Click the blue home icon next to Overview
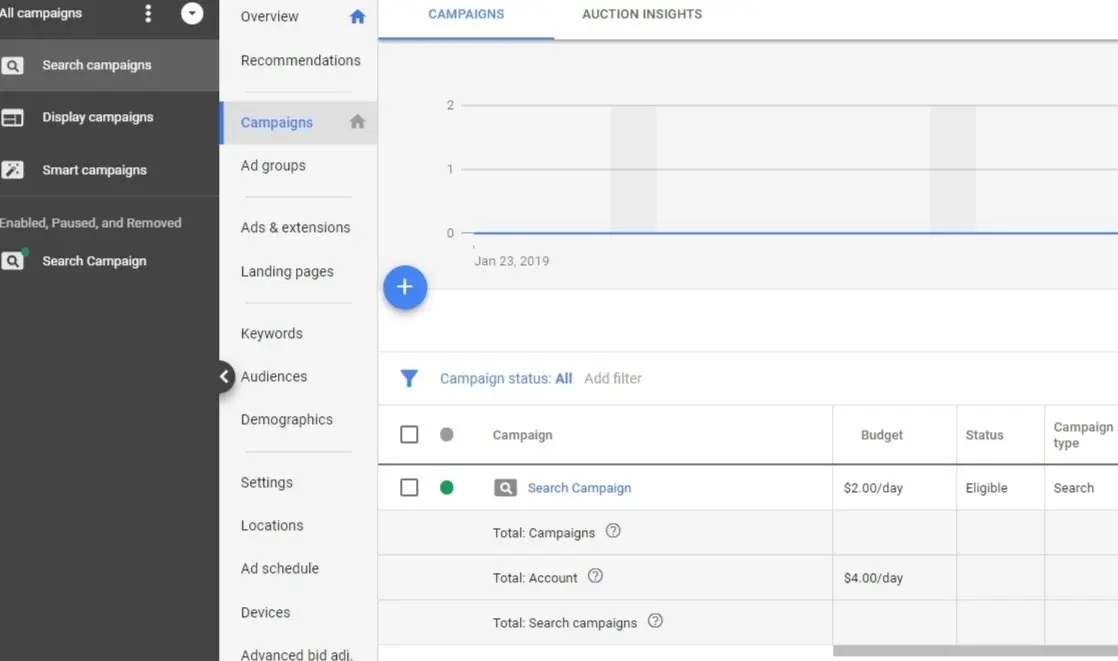 357,16
